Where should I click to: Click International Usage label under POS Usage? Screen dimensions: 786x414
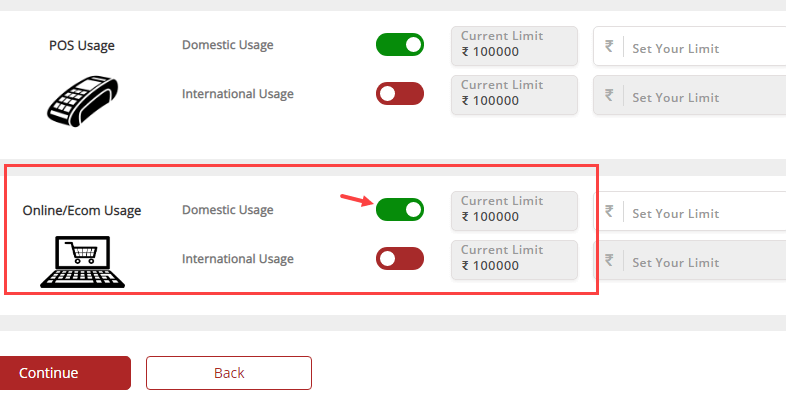238,94
